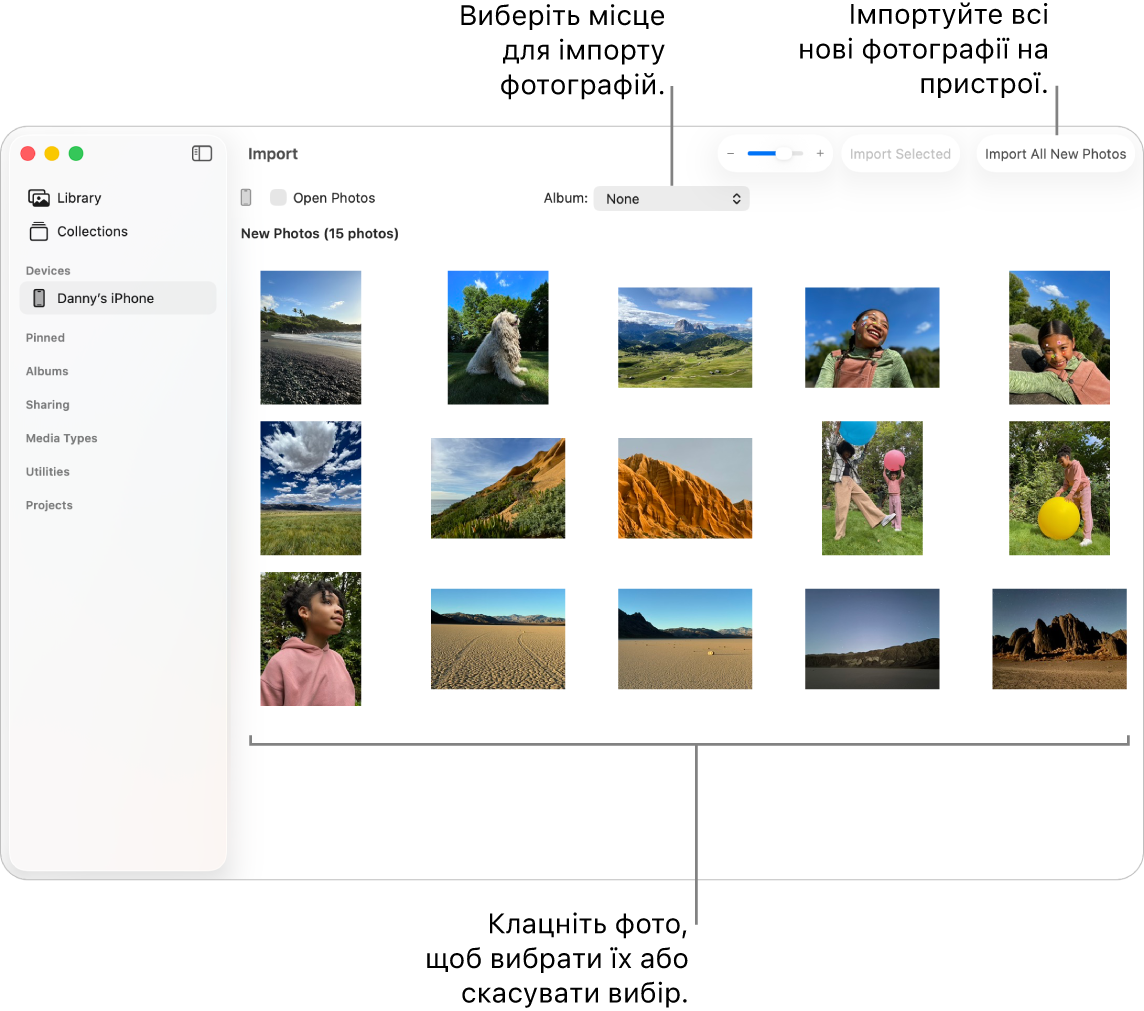
Task: Select the yellow ball photo thumbnail
Action: tap(1059, 488)
